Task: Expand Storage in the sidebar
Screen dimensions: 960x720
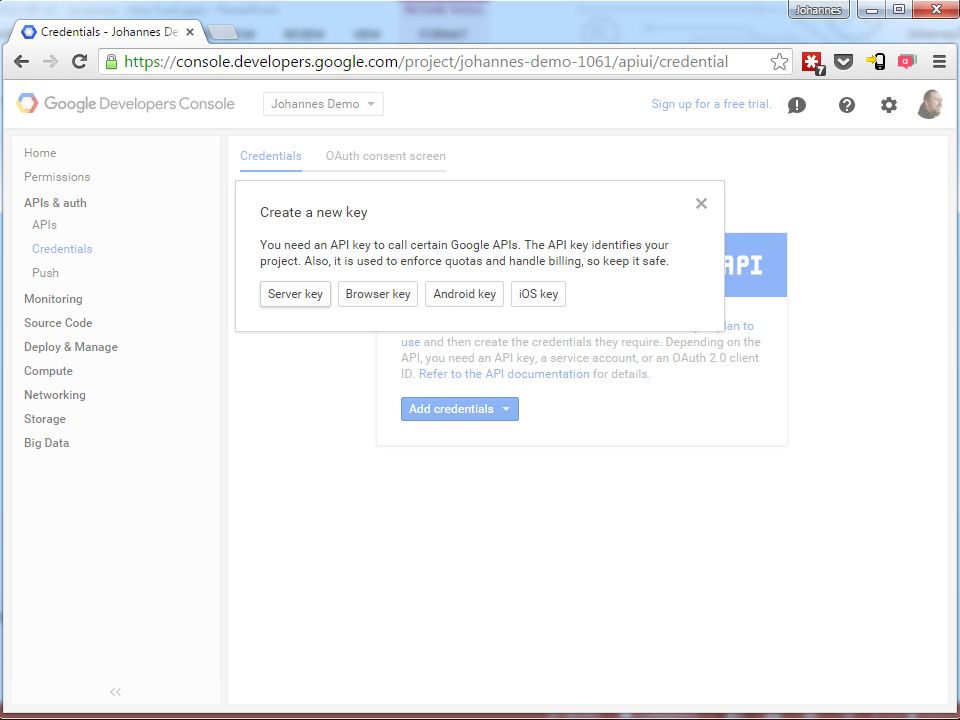Action: pos(45,419)
